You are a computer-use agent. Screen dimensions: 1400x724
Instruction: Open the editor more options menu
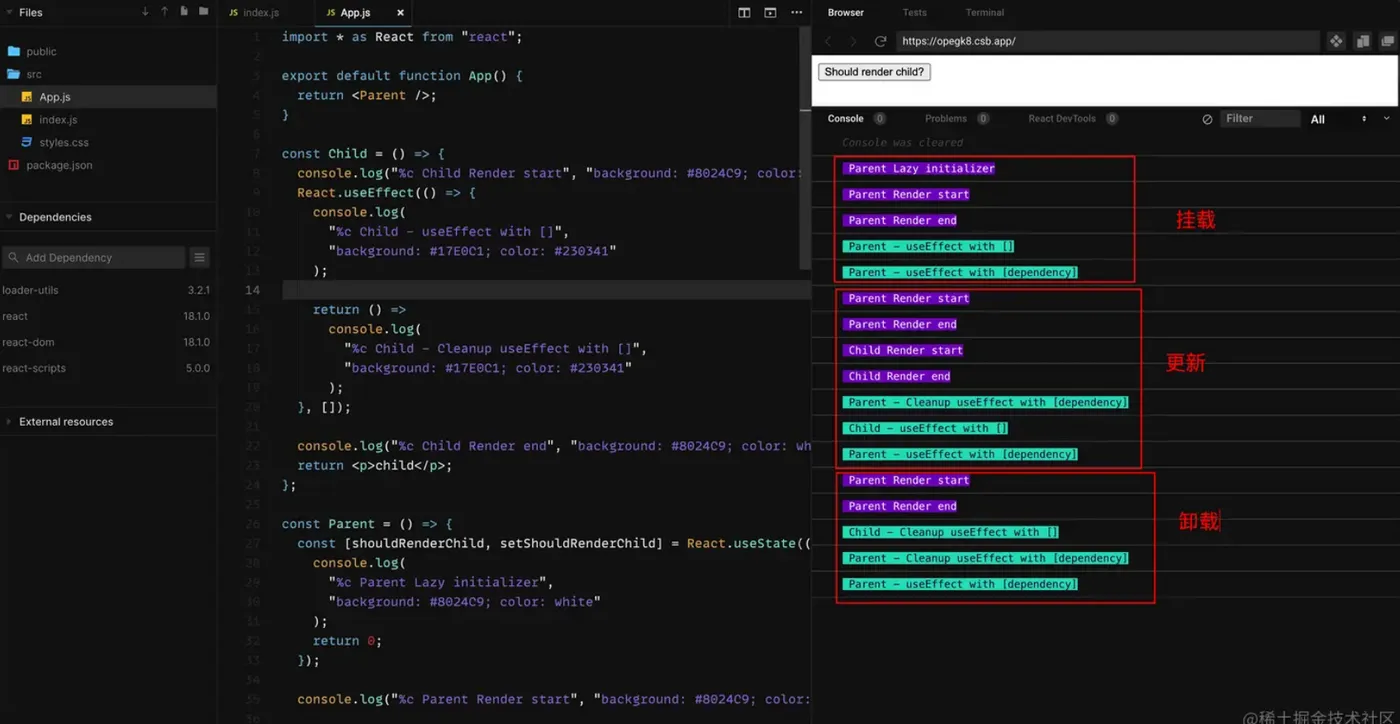click(x=796, y=13)
